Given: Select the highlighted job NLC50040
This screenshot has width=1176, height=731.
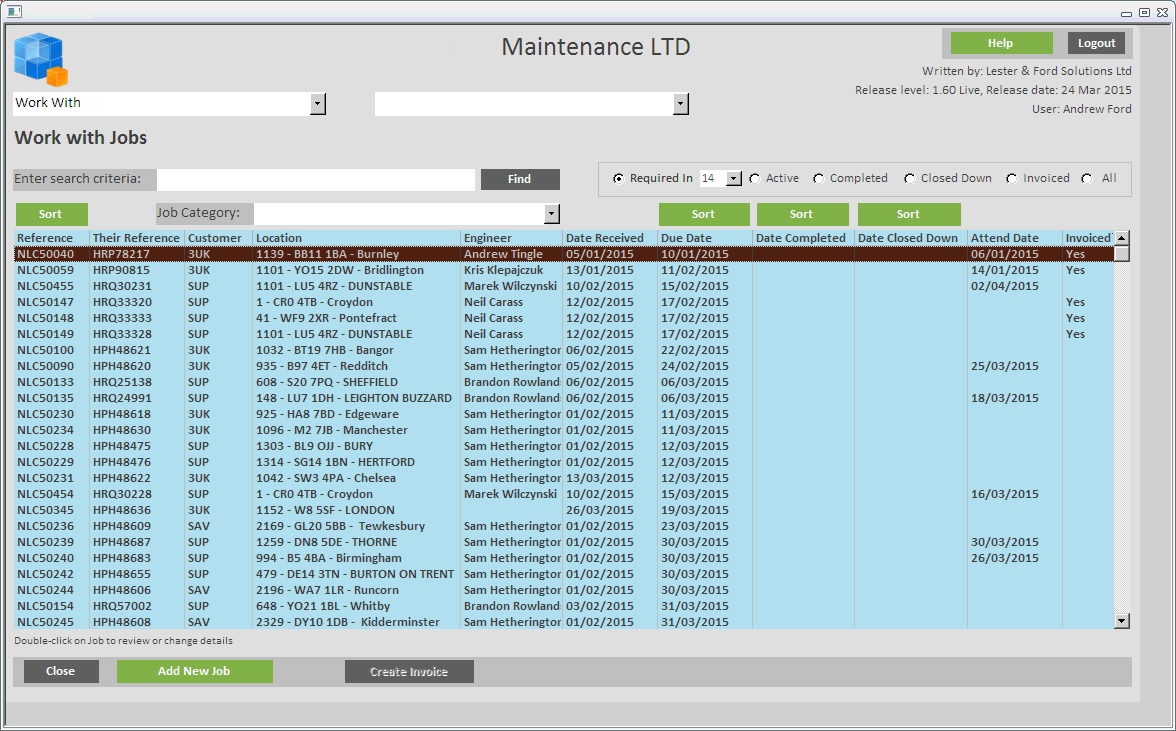Looking at the screenshot, I should (x=564, y=254).
